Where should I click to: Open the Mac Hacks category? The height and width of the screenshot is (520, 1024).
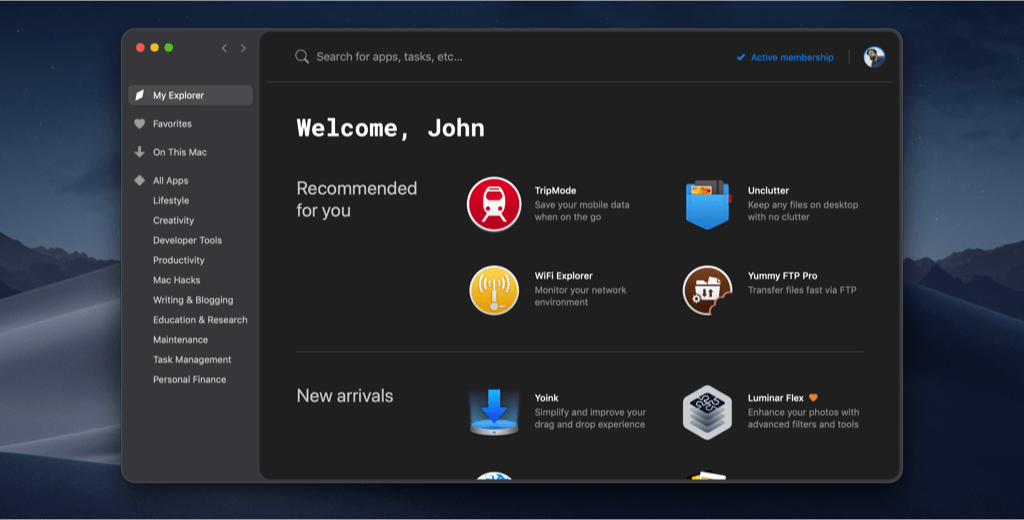pyautogui.click(x=176, y=280)
